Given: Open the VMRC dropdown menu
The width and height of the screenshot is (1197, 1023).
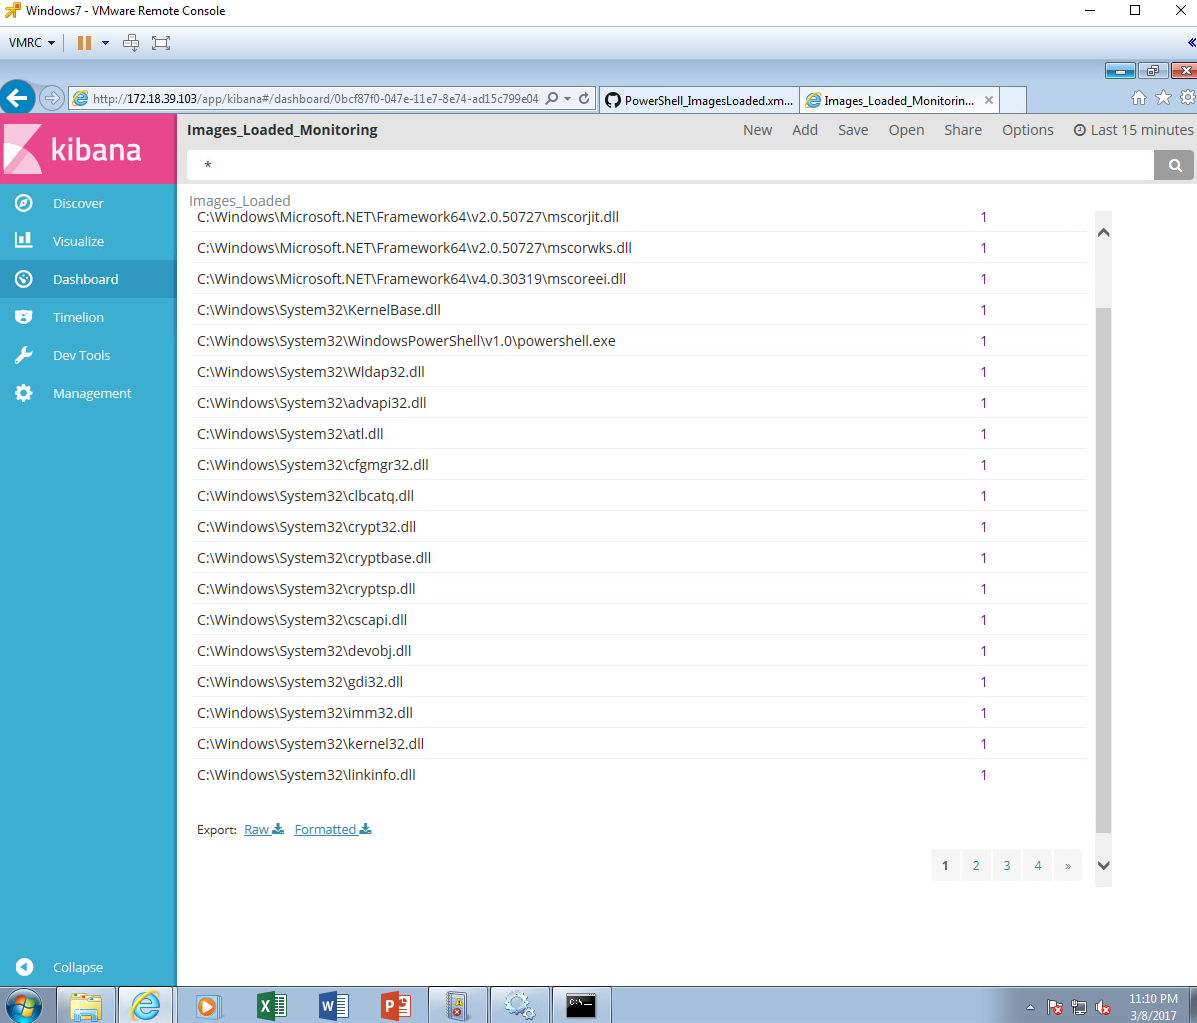Looking at the screenshot, I should (x=32, y=43).
